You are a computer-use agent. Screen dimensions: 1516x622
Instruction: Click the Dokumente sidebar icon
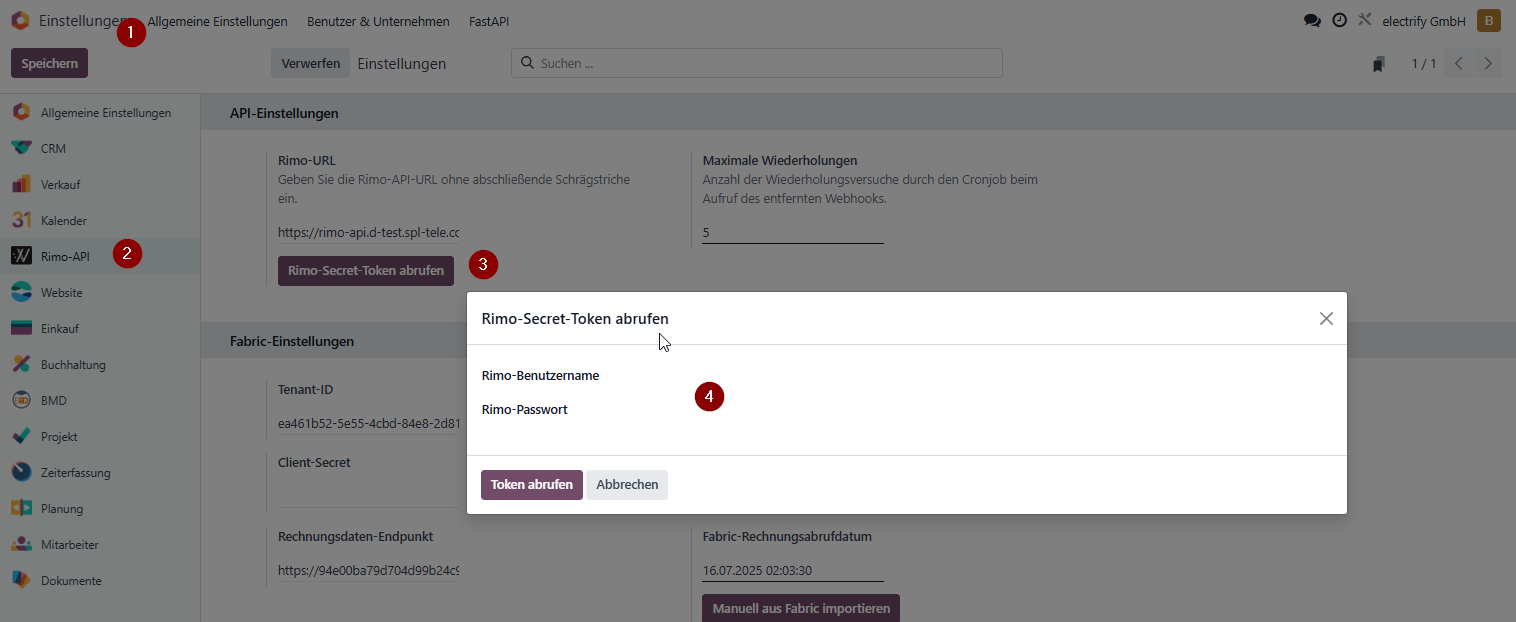tap(21, 580)
